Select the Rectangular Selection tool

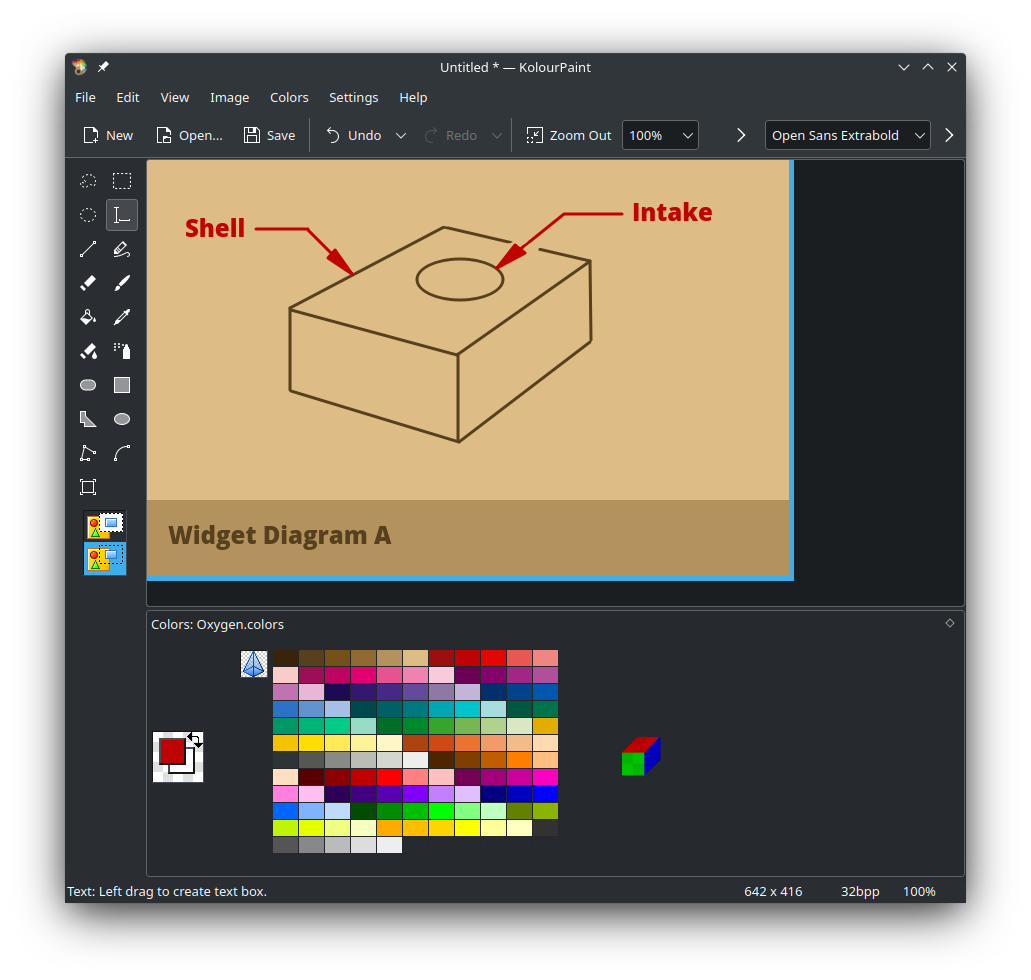122,181
